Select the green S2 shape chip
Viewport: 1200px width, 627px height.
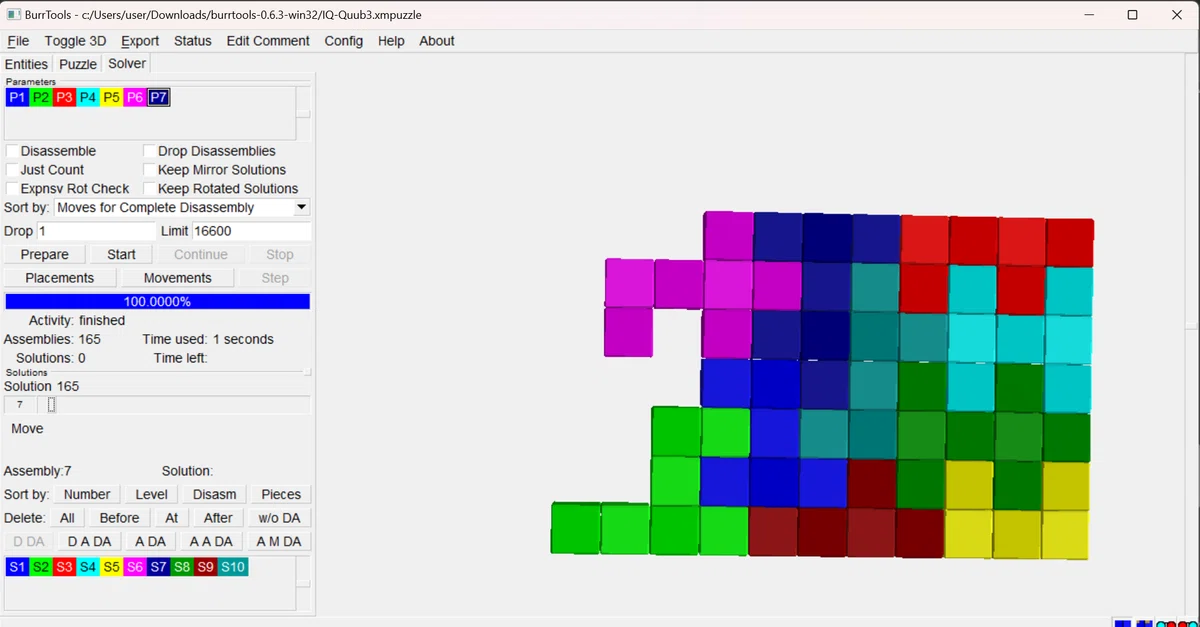(41, 567)
